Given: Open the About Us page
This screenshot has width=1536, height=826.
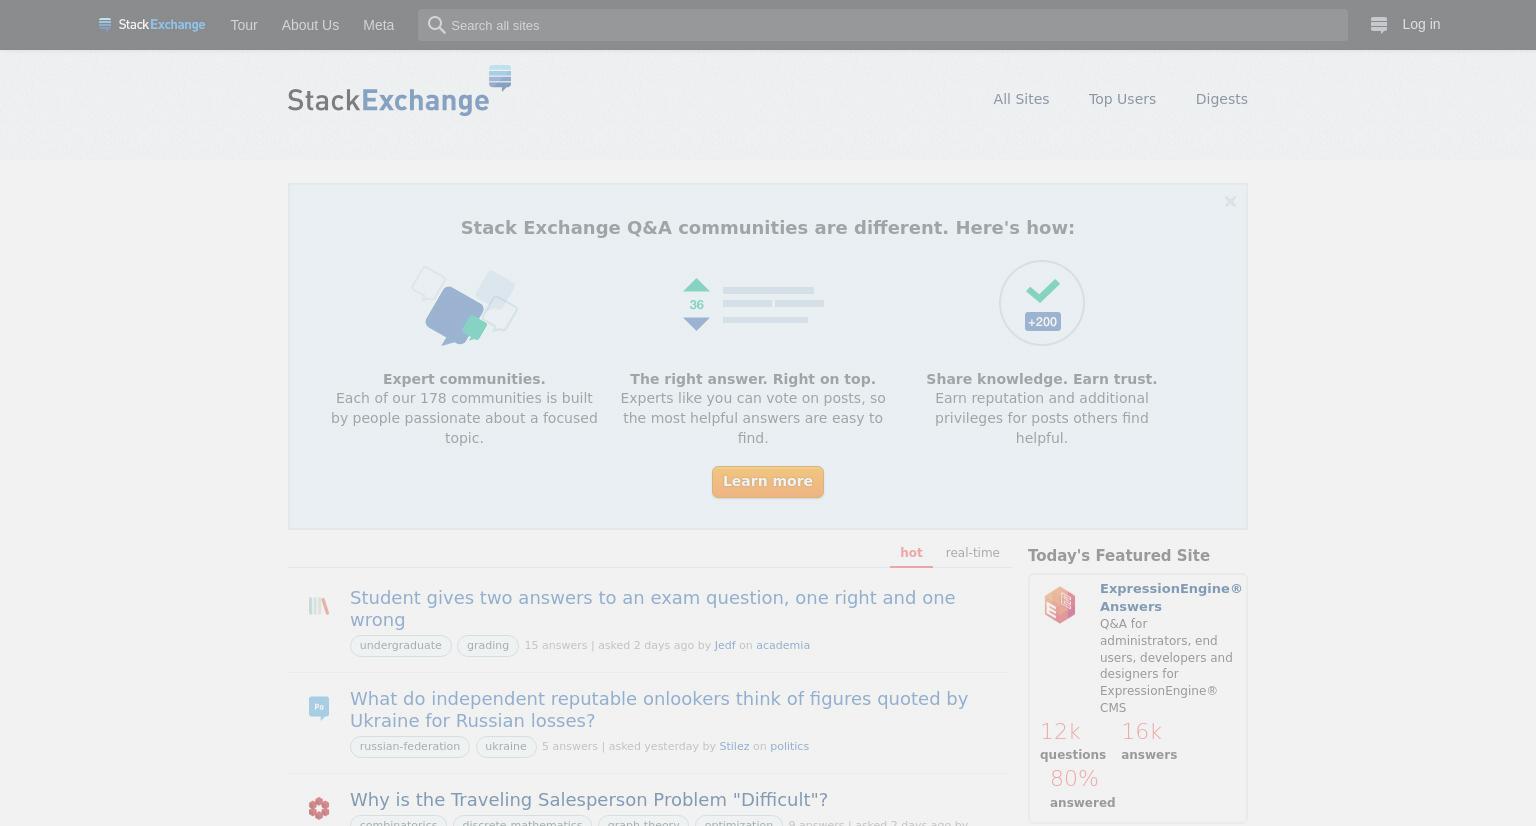Looking at the screenshot, I should pyautogui.click(x=310, y=25).
